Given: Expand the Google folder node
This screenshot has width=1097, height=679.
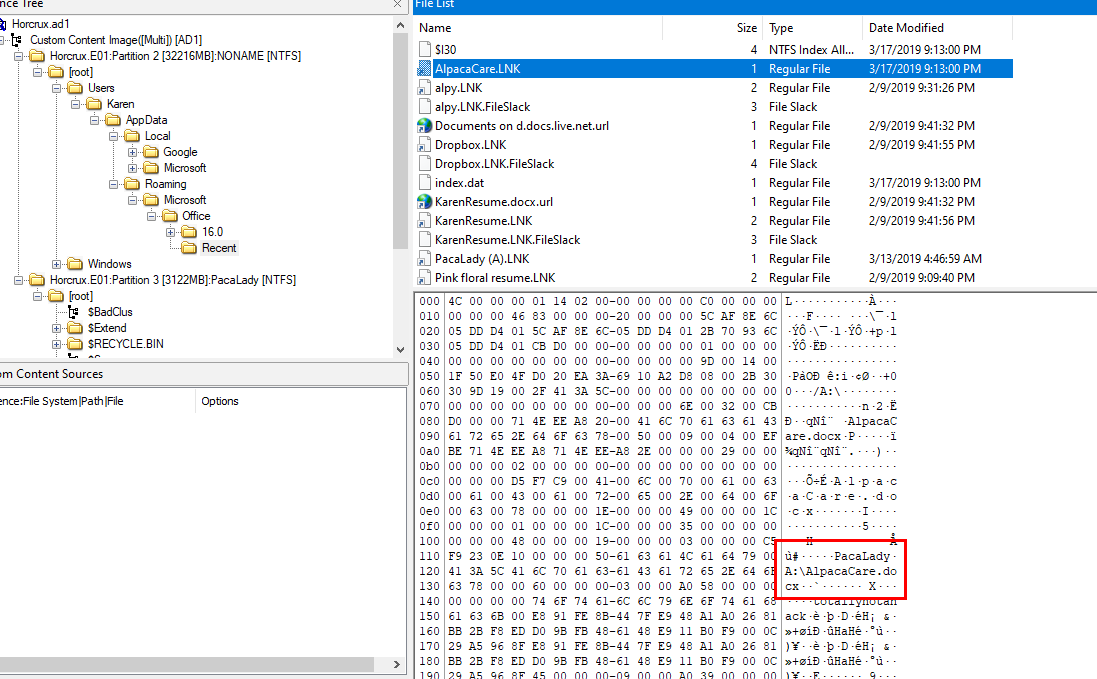Looking at the screenshot, I should tap(132, 152).
